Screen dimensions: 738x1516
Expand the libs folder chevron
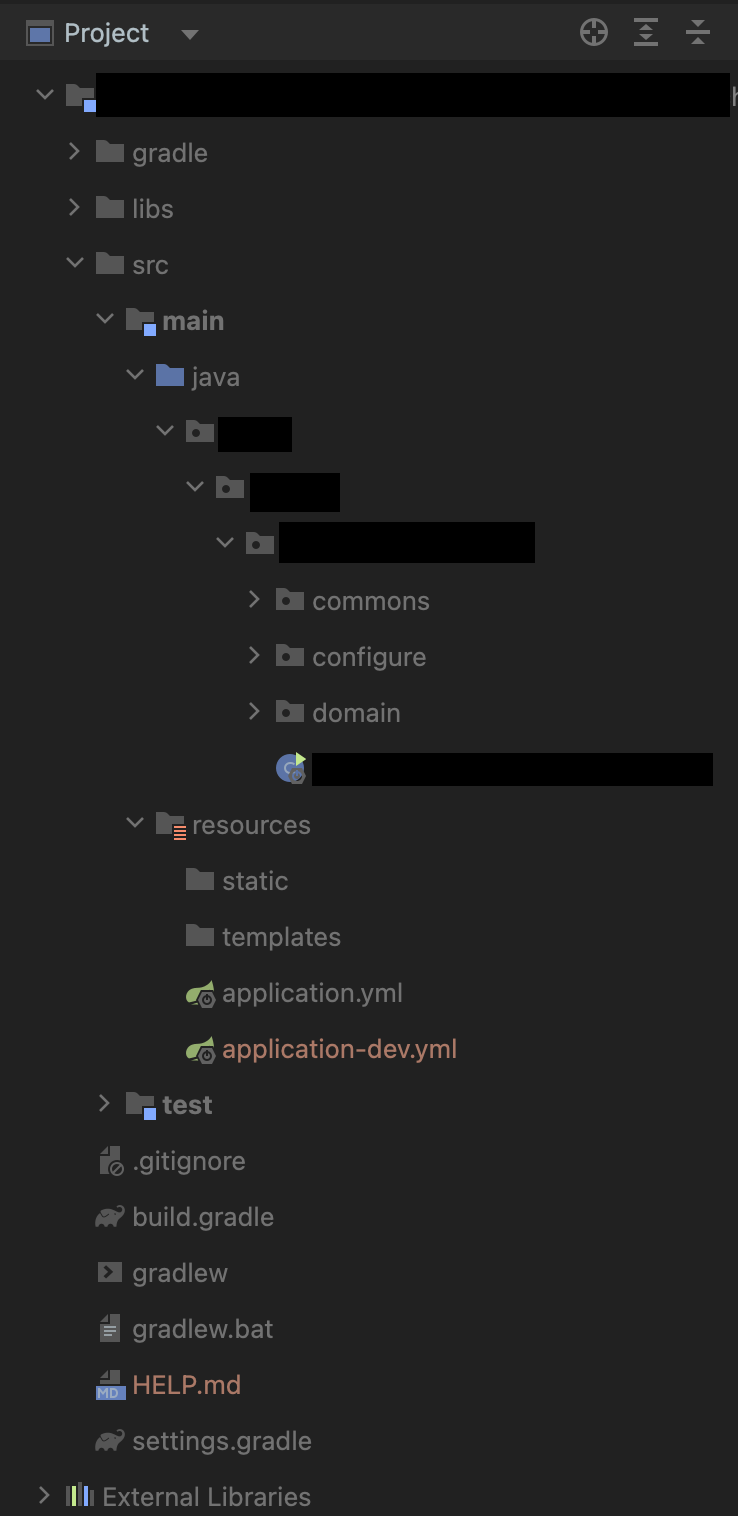[x=74, y=208]
